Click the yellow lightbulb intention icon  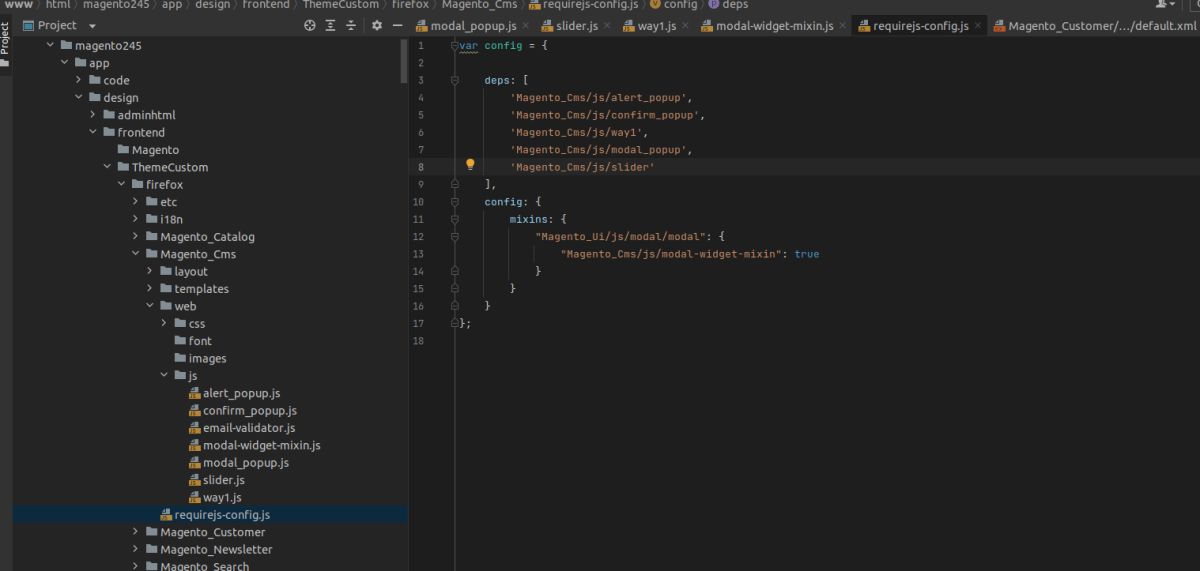(470, 166)
